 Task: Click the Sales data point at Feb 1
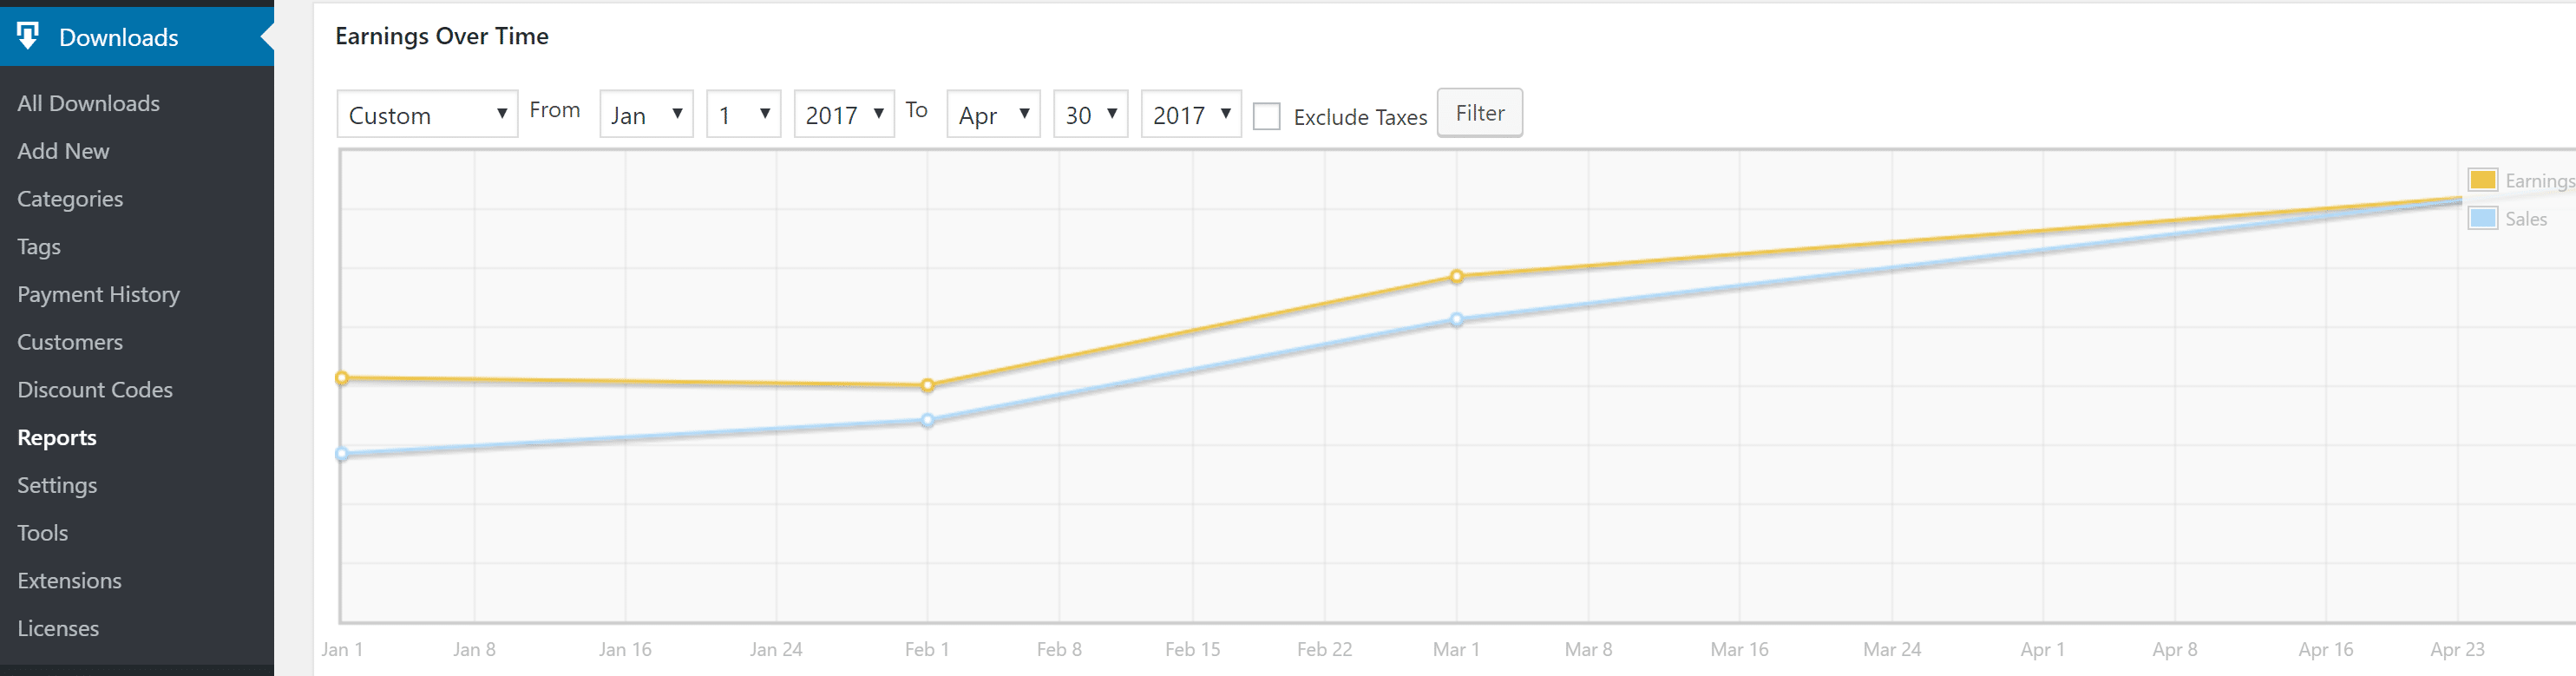coord(927,421)
